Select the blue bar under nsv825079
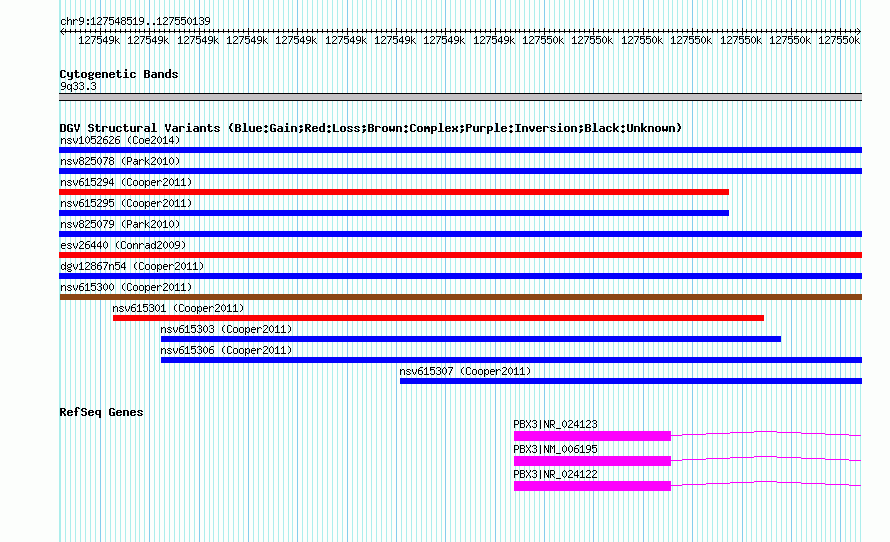Image resolution: width=890 pixels, height=542 pixels. pyautogui.click(x=460, y=234)
